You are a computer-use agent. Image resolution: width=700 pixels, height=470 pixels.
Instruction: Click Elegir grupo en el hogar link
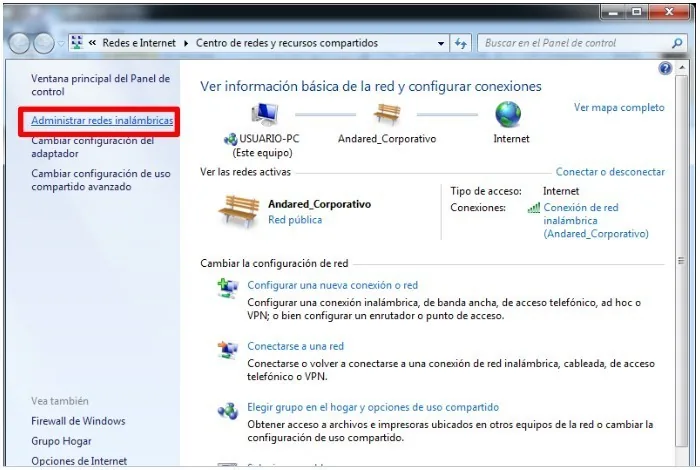[373, 407]
